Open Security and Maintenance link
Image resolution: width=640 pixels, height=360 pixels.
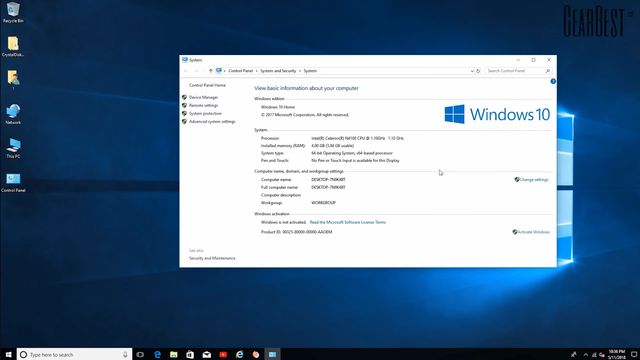tap(212, 258)
